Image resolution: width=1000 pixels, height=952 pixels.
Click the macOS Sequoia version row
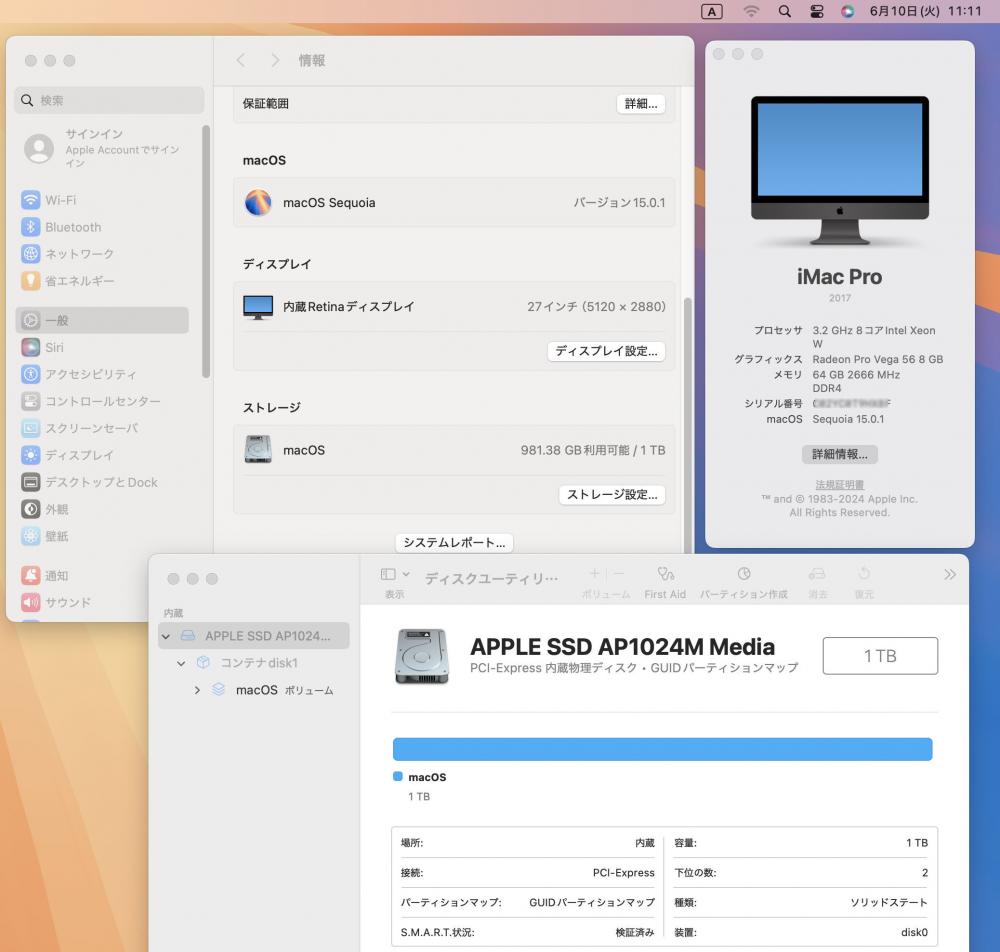coord(454,203)
